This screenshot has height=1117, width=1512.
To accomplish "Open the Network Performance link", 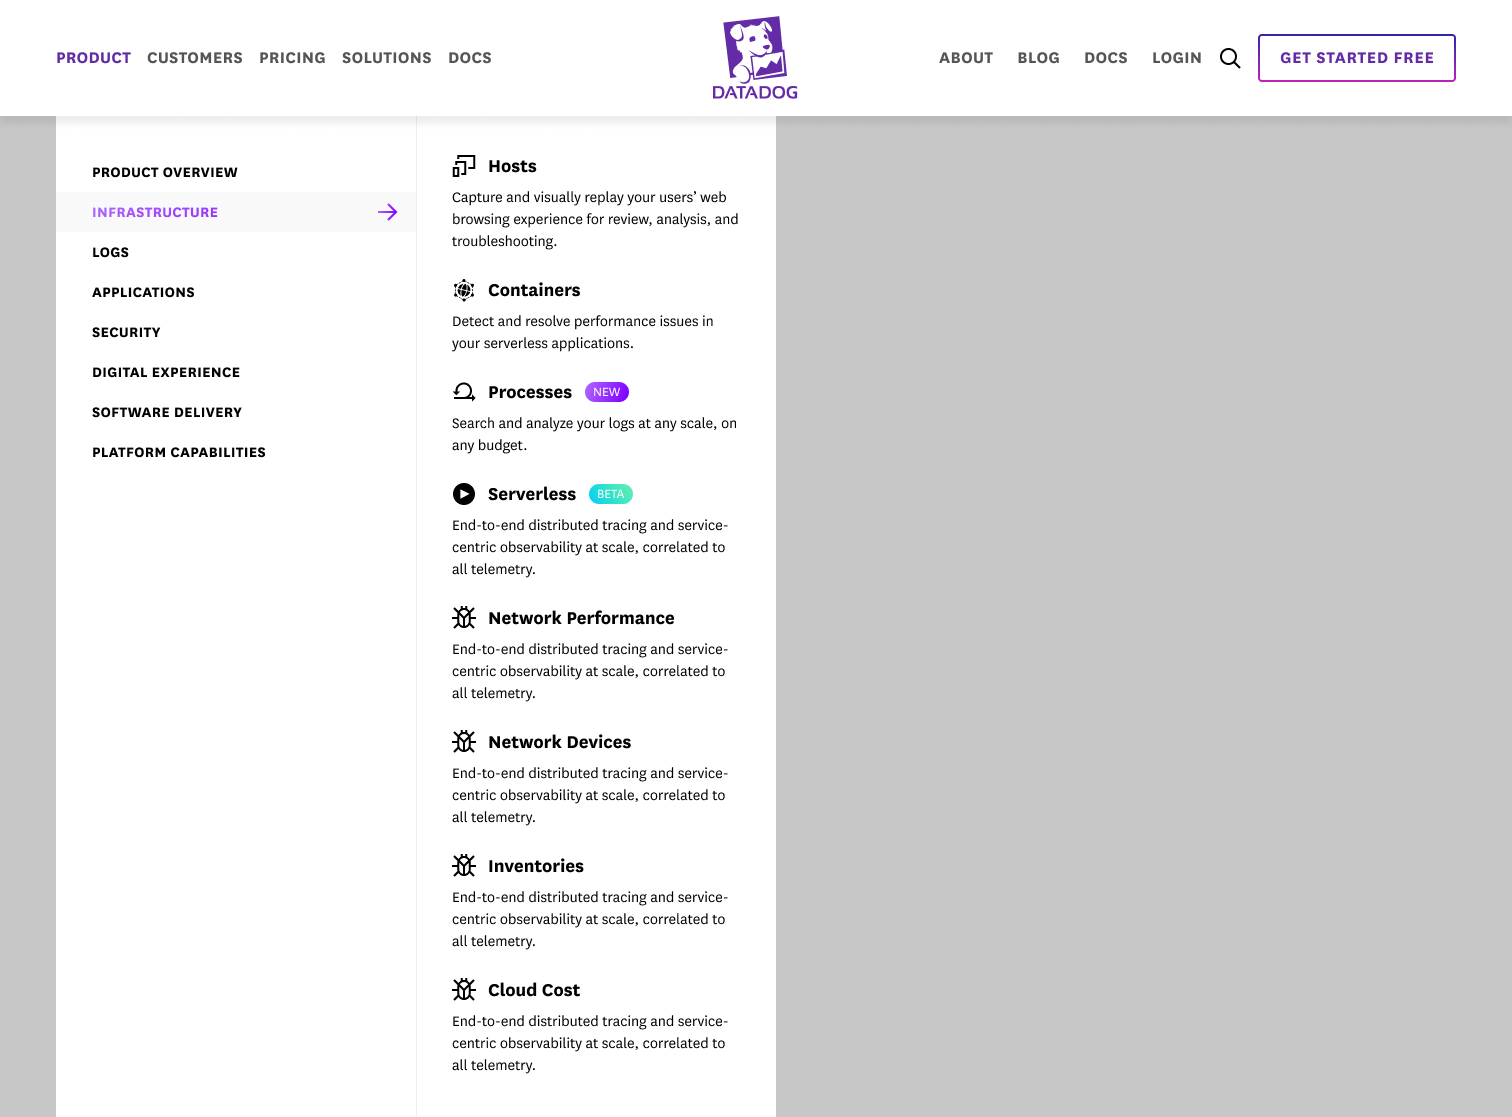I will 581,618.
